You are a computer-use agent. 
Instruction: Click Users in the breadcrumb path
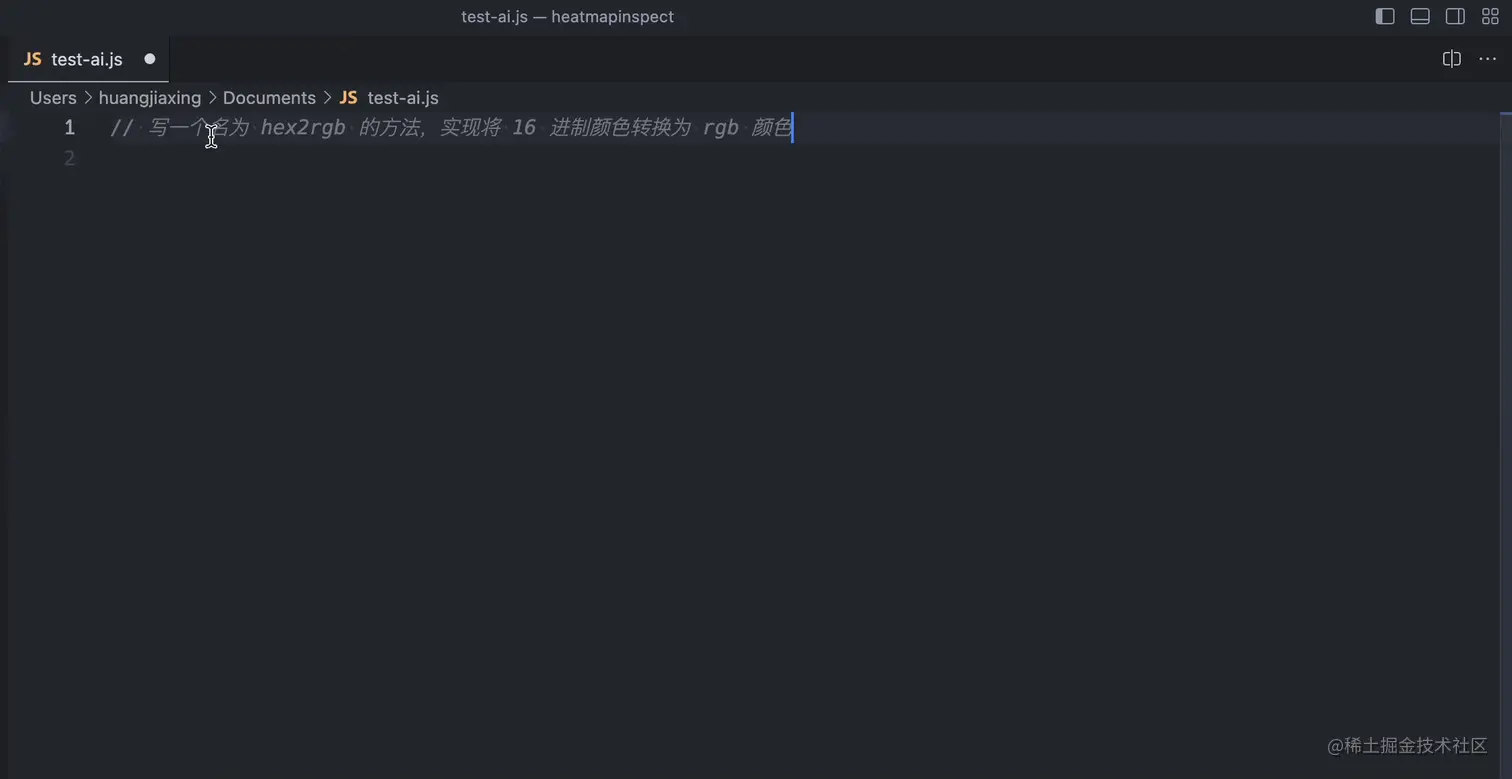pyautogui.click(x=52, y=97)
